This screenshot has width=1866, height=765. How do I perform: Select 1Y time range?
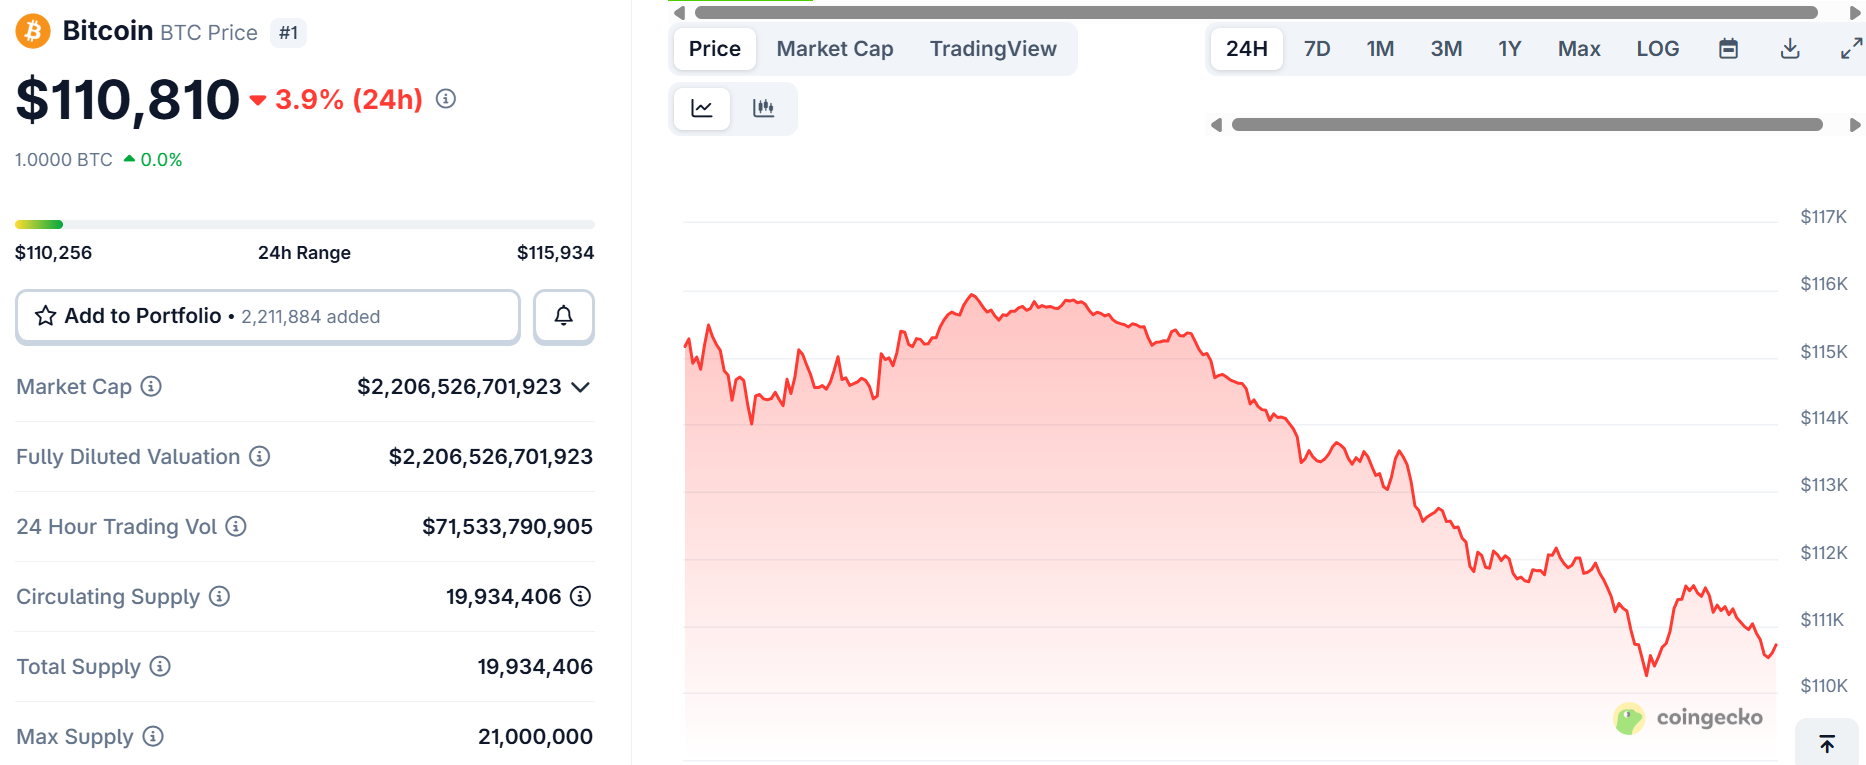point(1509,49)
